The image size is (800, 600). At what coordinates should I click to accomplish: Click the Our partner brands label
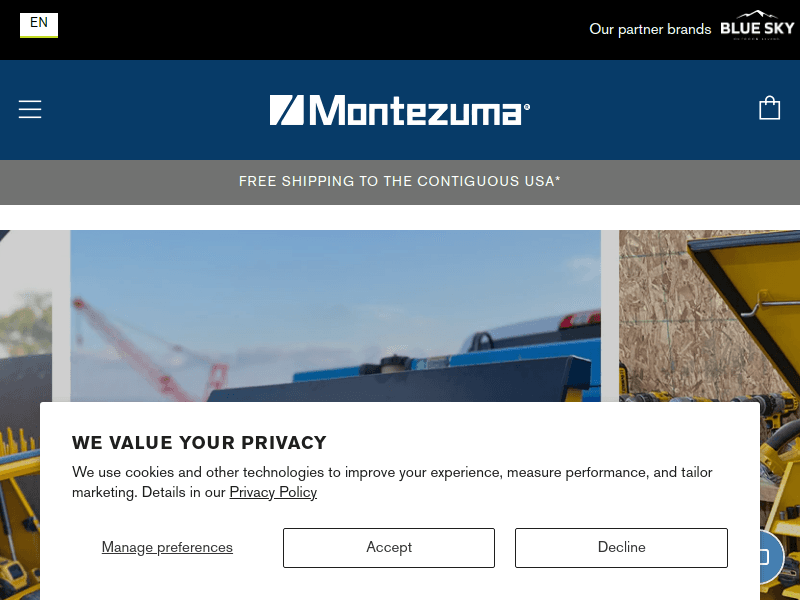tap(649, 29)
